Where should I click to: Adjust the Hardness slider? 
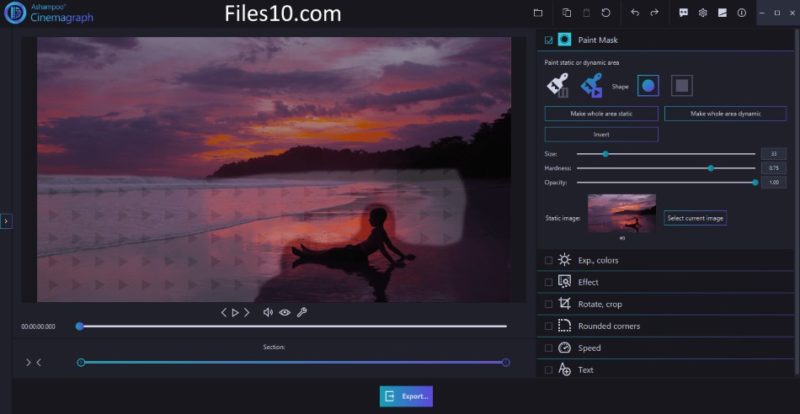666,168
